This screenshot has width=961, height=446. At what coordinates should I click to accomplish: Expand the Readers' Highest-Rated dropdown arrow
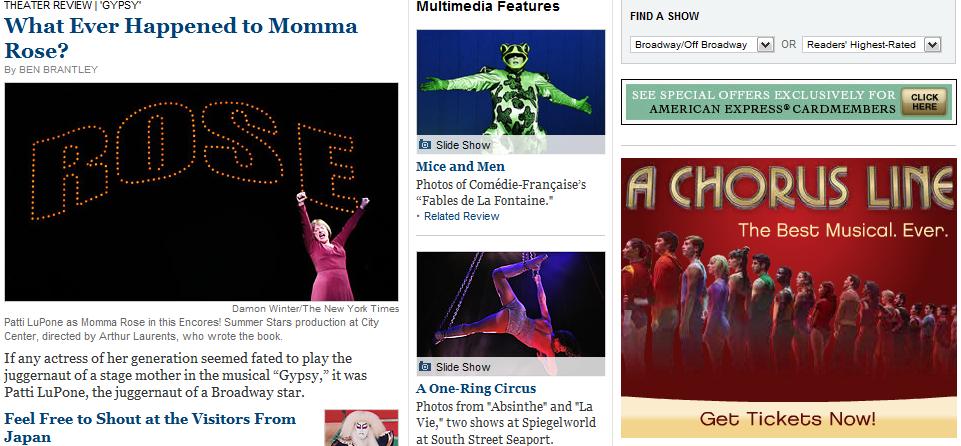pyautogui.click(x=932, y=45)
